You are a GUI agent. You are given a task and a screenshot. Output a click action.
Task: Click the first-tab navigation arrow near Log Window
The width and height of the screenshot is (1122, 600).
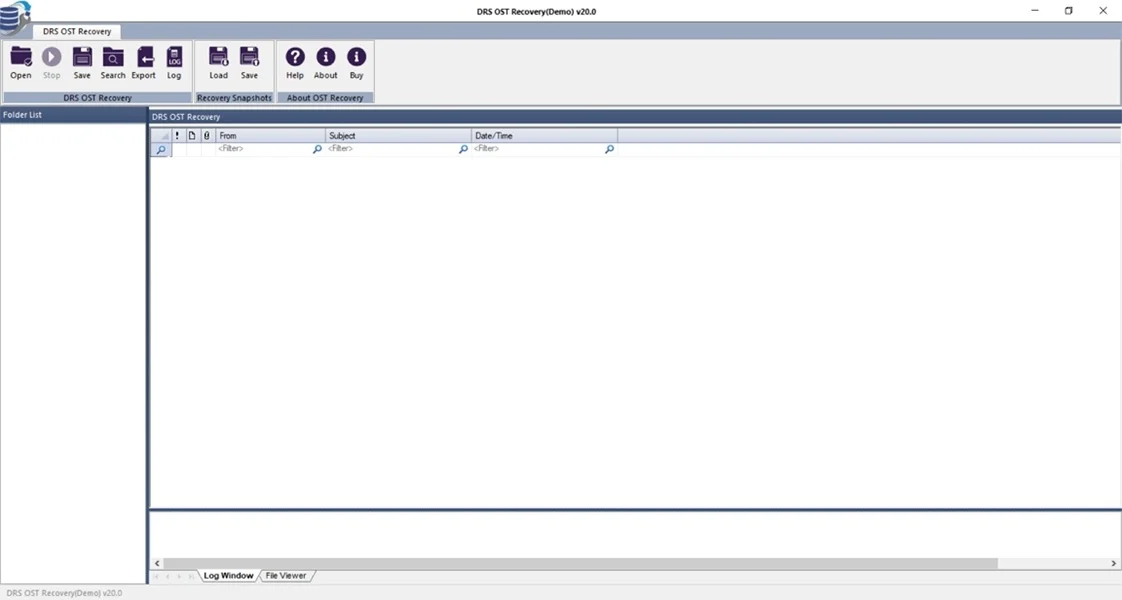click(156, 576)
